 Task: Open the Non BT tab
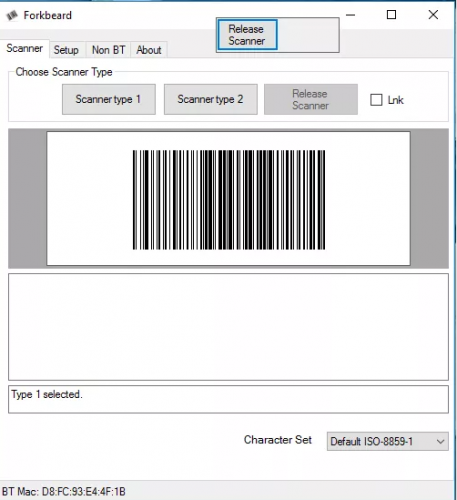108,50
